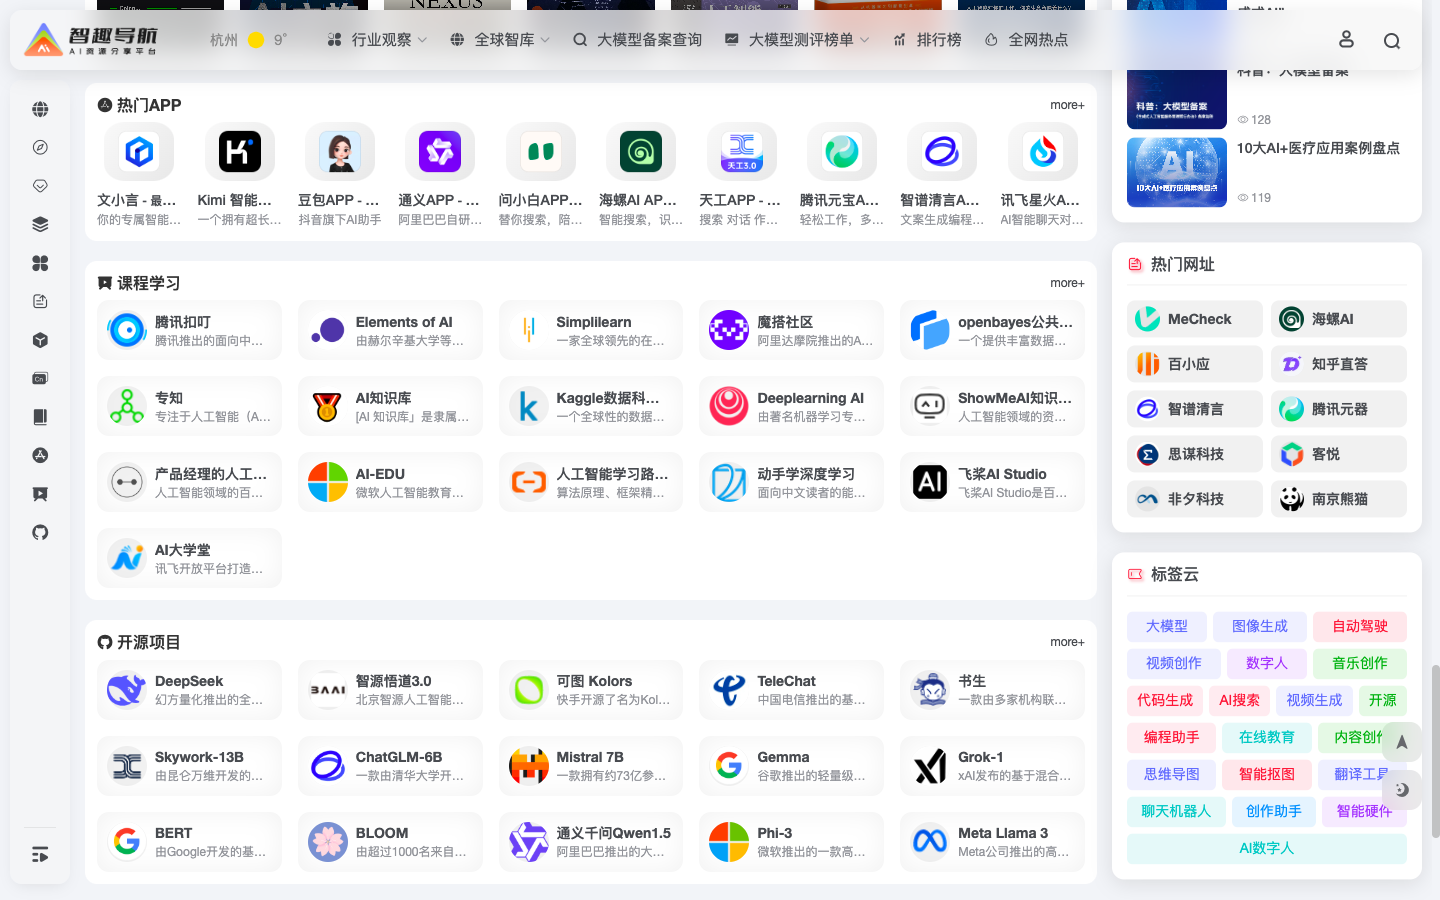Screen dimensions: 1440x900
Task: Open 10大AI+医疗应用案例盘点 article thumbnail
Action: point(1177,172)
